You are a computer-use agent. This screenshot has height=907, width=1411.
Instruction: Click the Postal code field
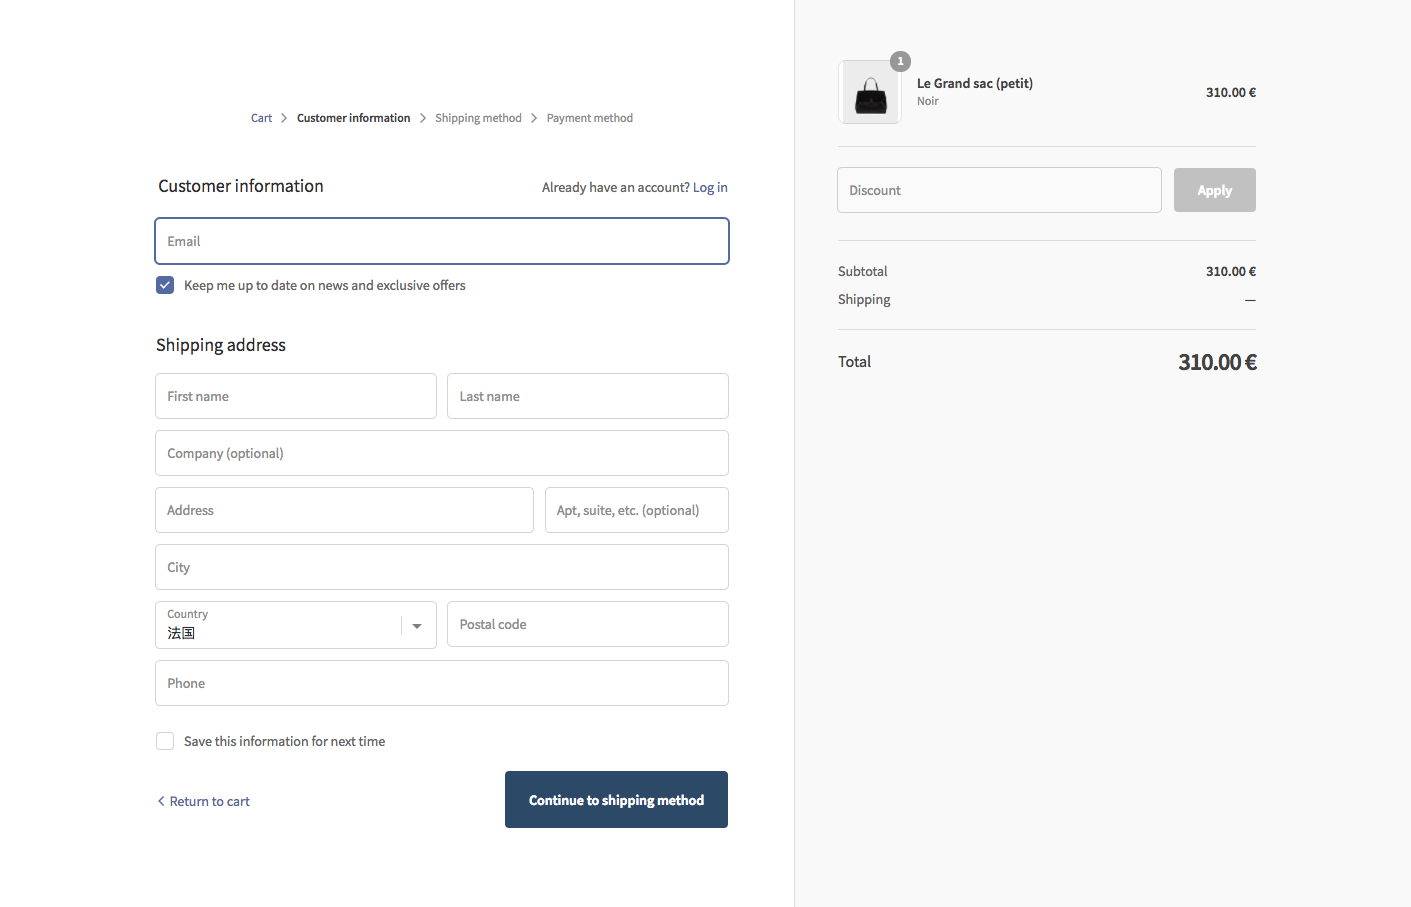click(587, 624)
